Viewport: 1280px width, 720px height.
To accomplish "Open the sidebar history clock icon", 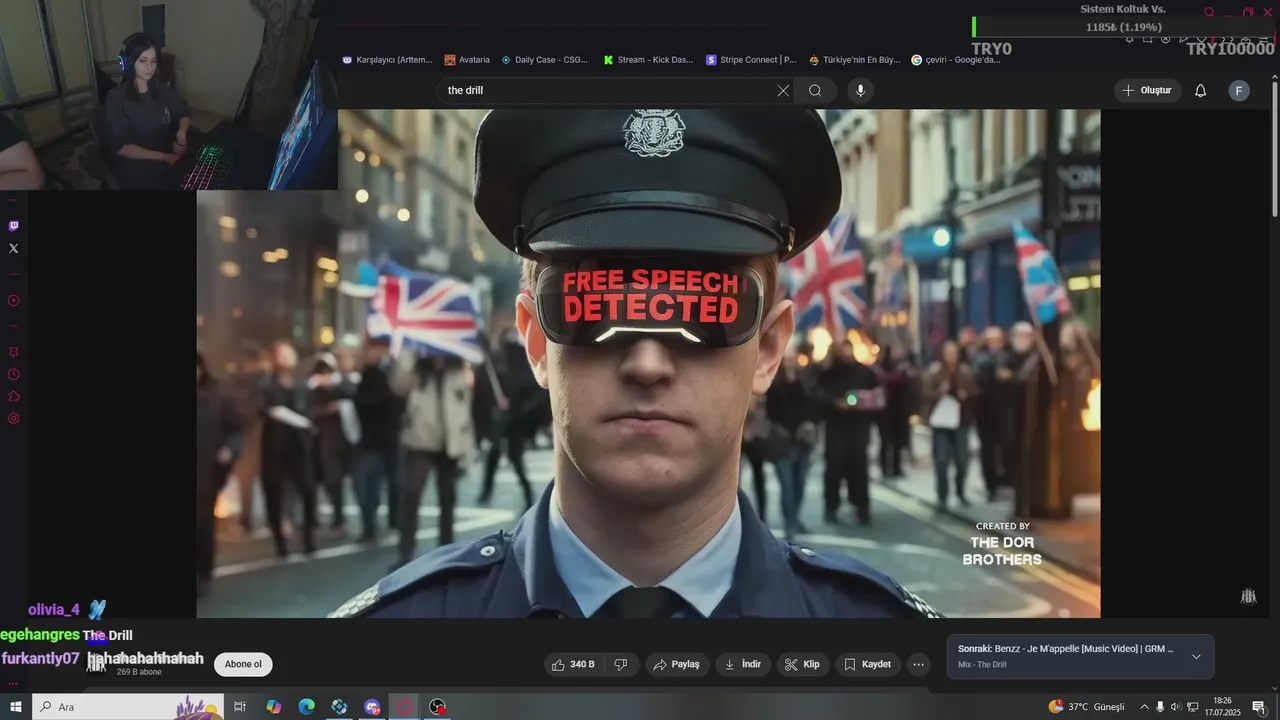I will pos(13,374).
